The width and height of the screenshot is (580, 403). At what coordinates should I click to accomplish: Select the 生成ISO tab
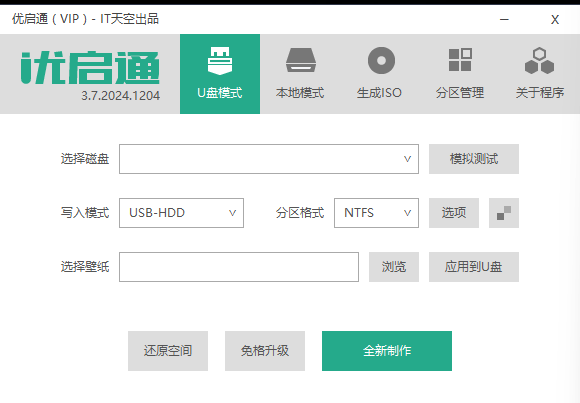[x=380, y=74]
